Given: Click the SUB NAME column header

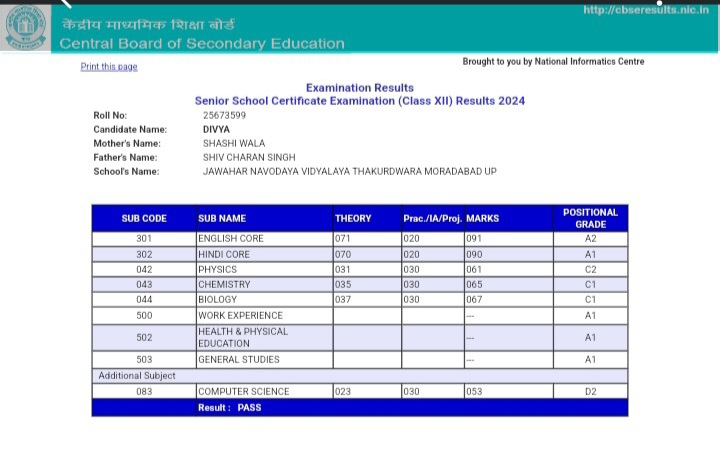Looking at the screenshot, I should 264,219.
